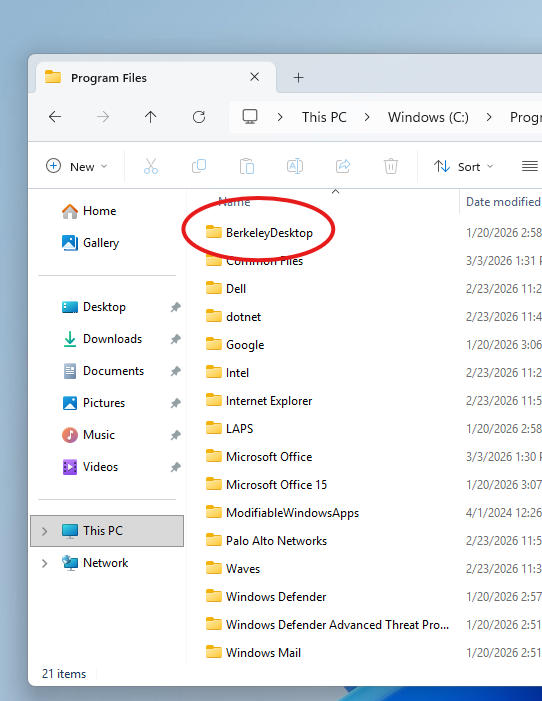The height and width of the screenshot is (701, 542).
Task: Open the New item dropdown
Action: click(77, 166)
